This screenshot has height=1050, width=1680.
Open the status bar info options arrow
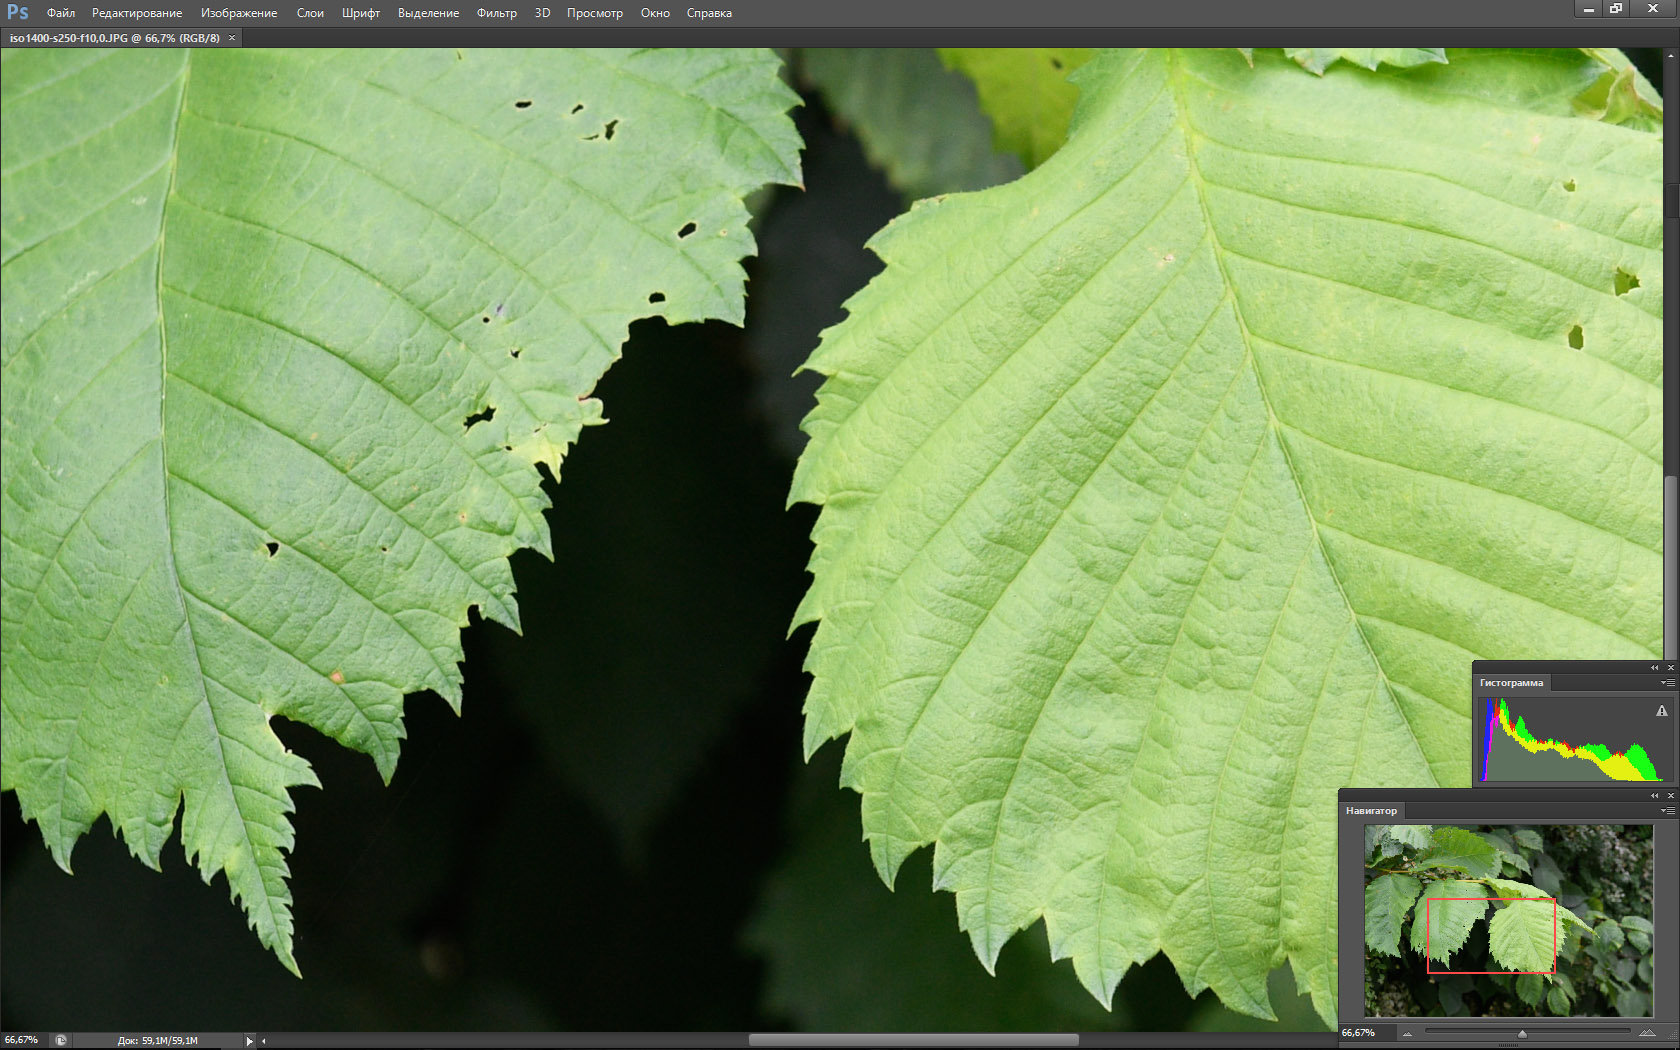pyautogui.click(x=249, y=1041)
